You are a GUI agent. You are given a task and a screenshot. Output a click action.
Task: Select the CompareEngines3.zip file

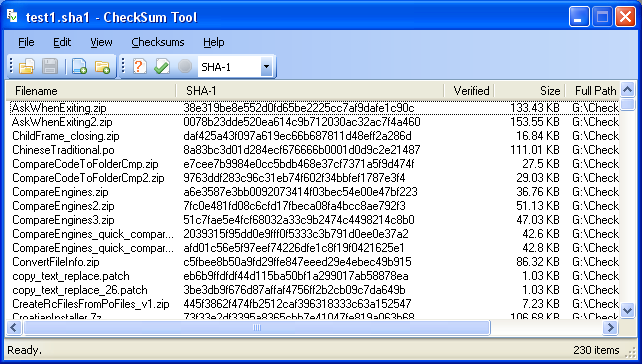(63, 220)
